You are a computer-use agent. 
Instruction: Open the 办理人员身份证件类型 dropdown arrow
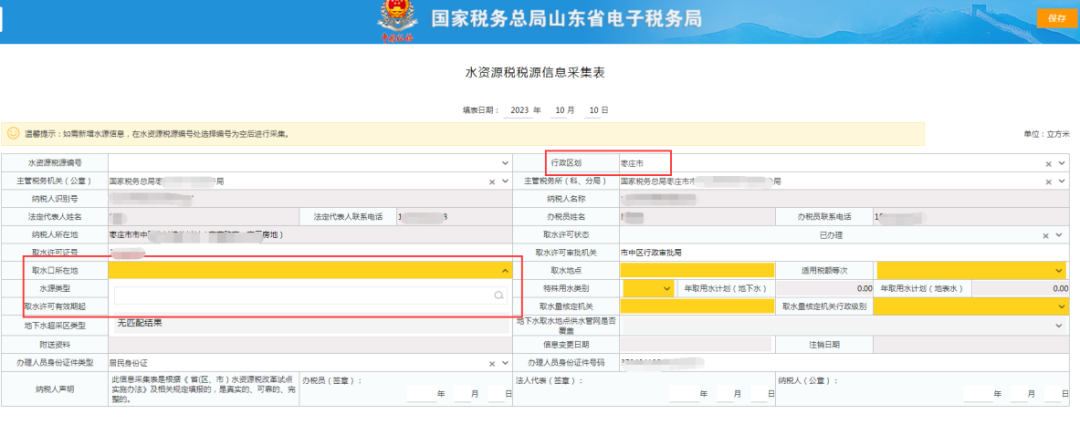505,363
